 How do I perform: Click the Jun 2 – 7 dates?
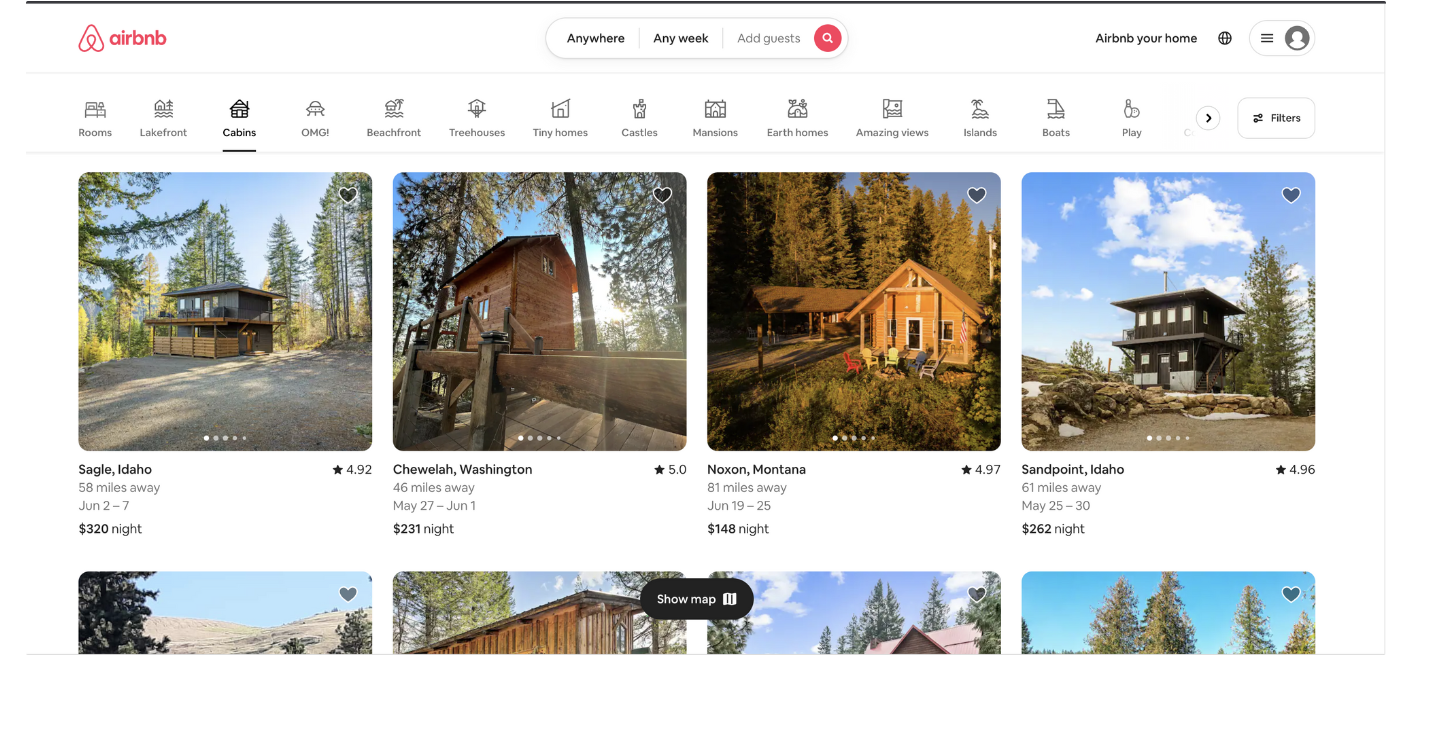click(104, 505)
